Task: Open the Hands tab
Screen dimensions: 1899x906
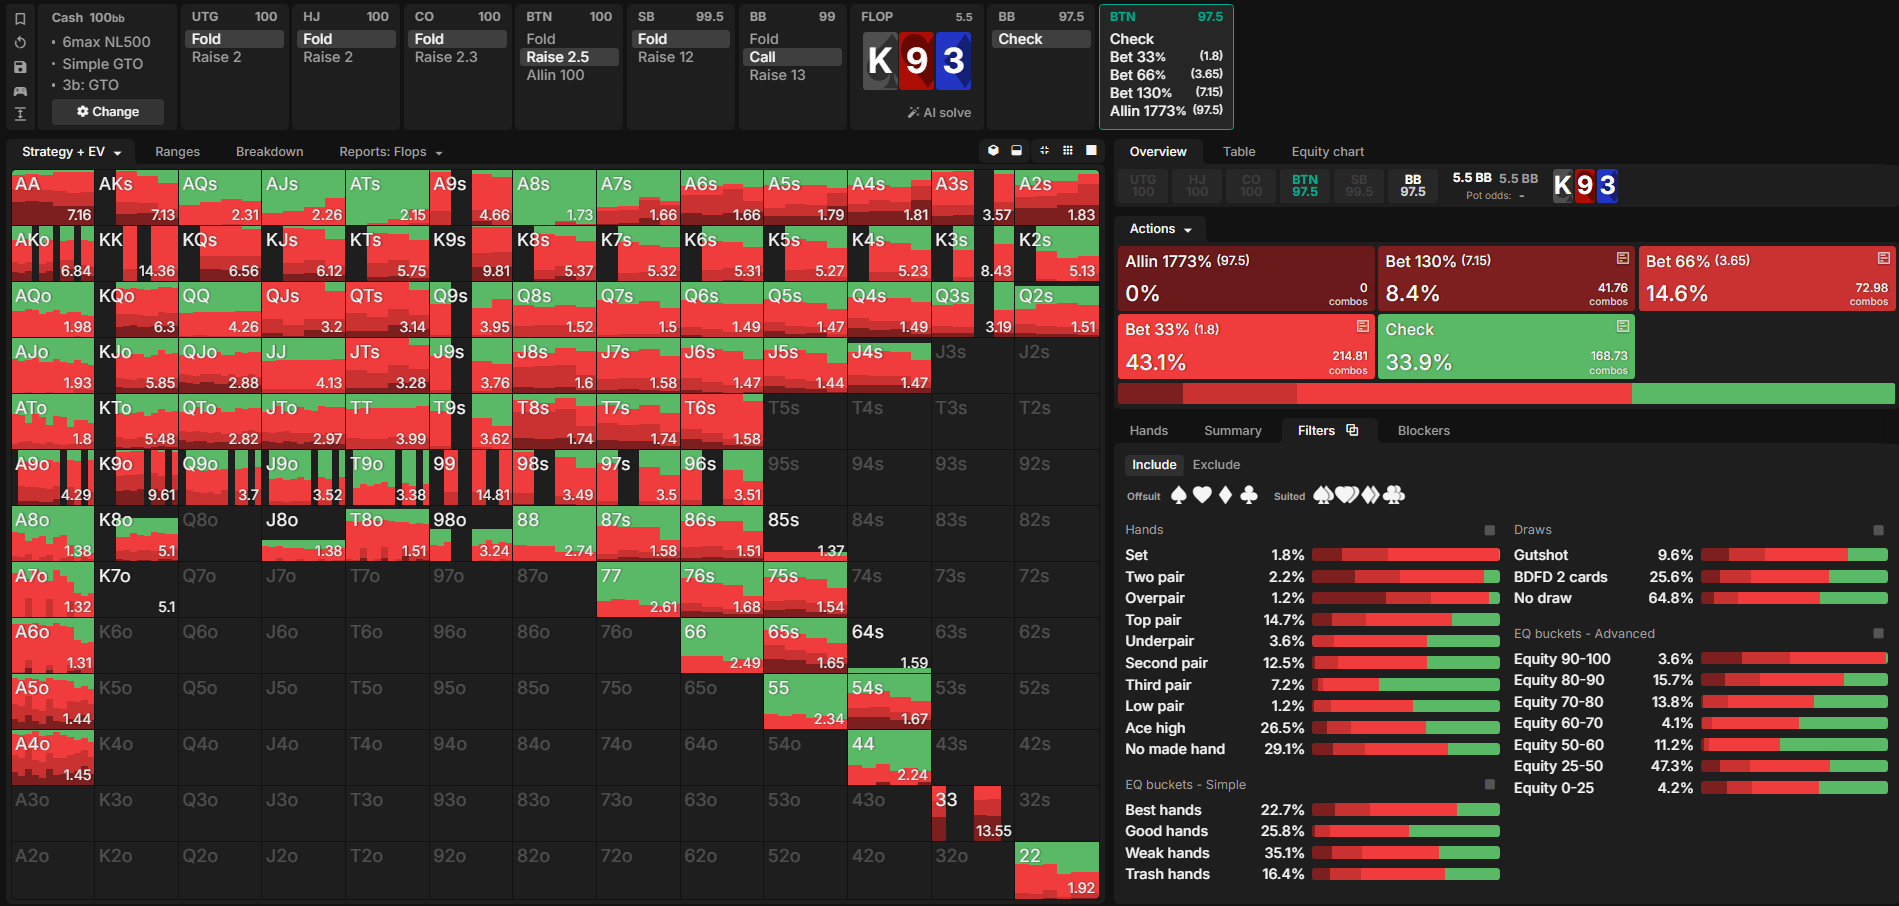Action: 1148,431
